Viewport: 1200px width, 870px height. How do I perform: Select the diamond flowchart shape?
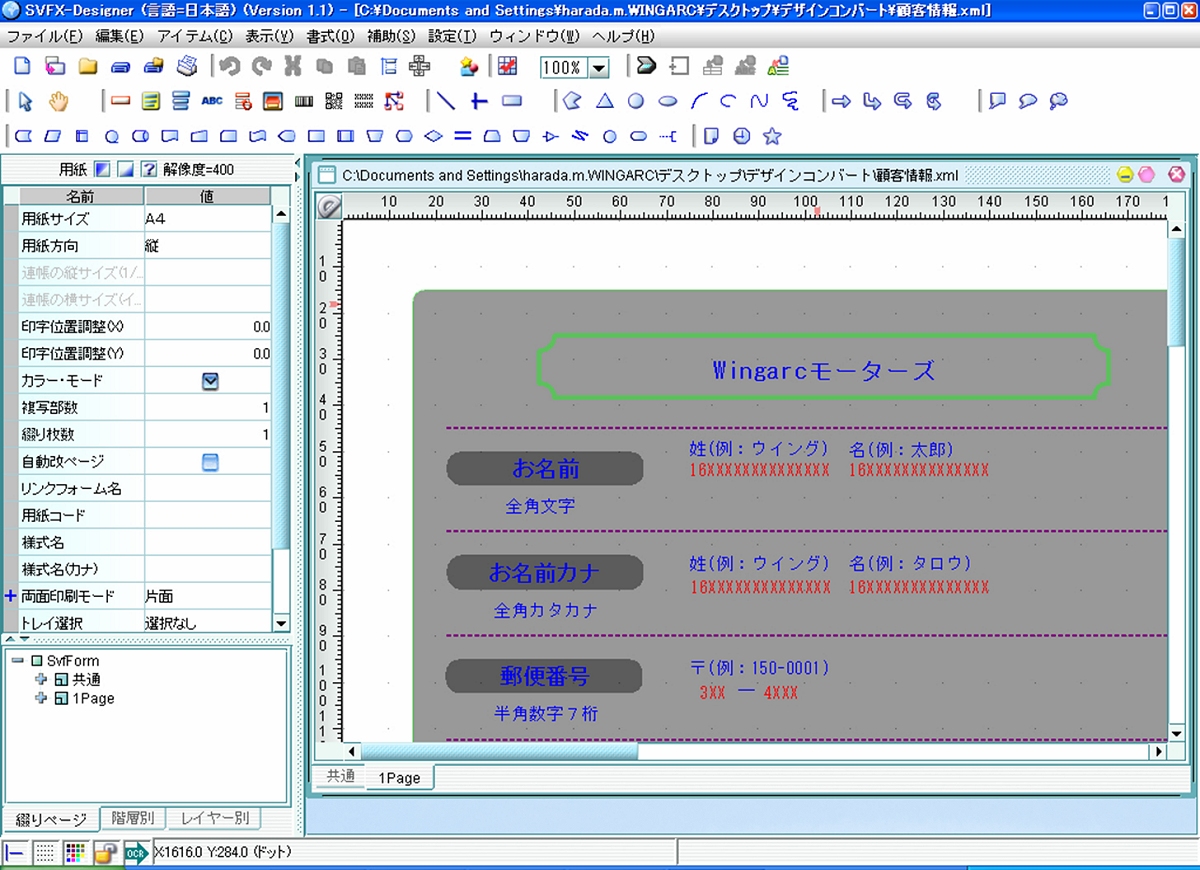433,135
